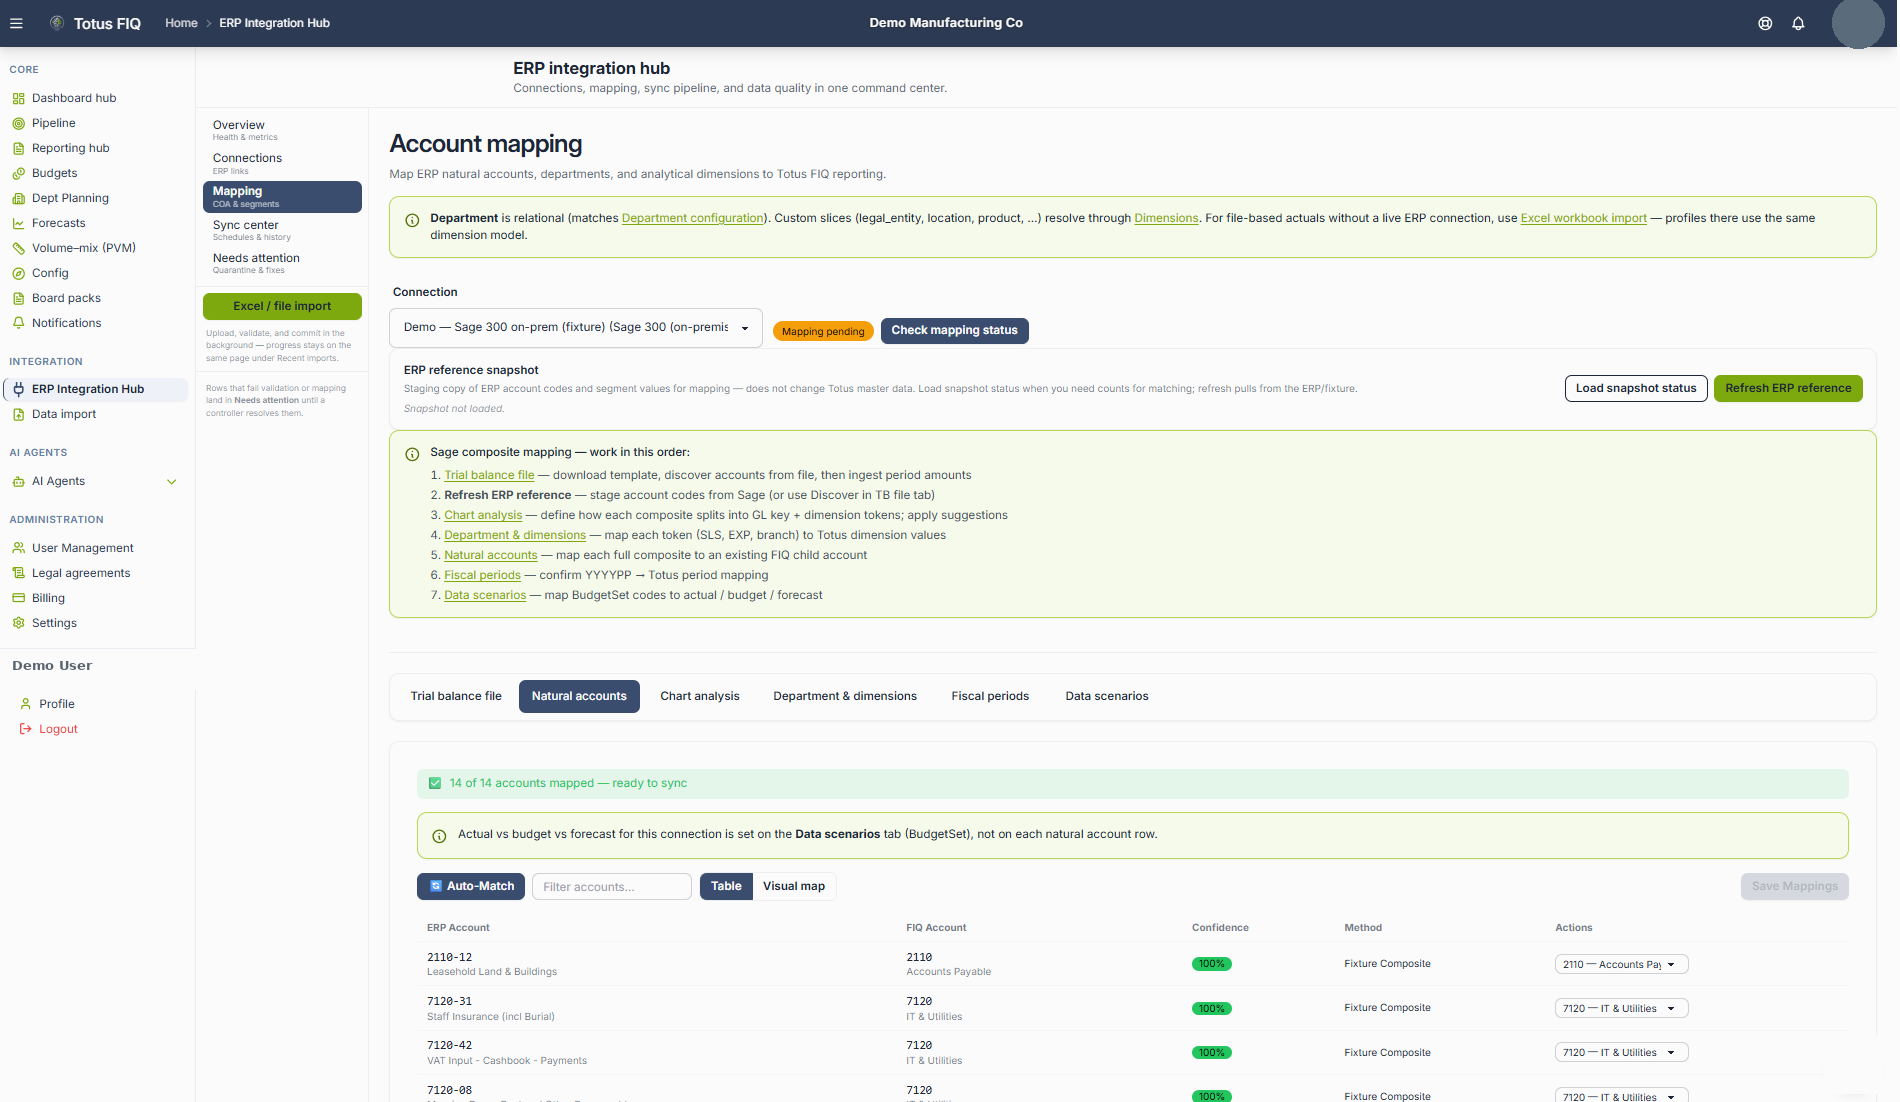1900x1102 pixels.
Task: Open the Connection Sage 300 dropdown
Action: click(576, 328)
